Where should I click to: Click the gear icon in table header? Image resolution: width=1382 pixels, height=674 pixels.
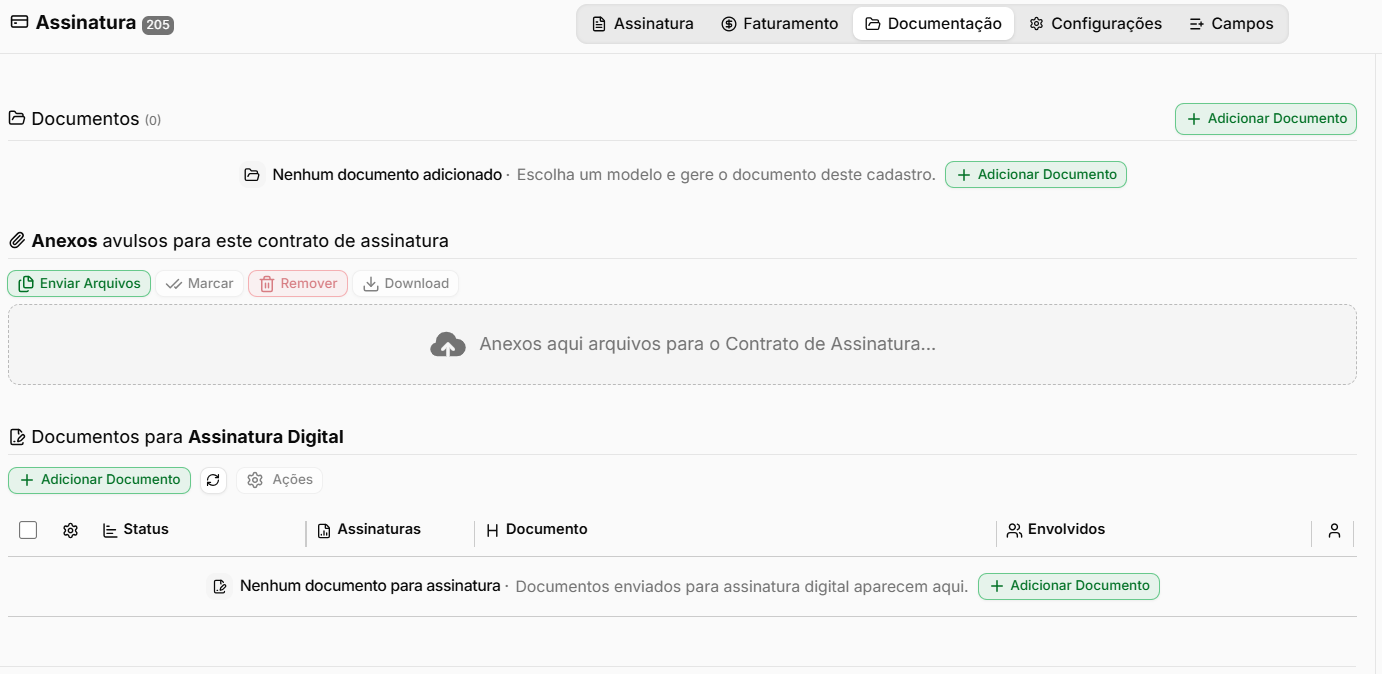click(70, 531)
